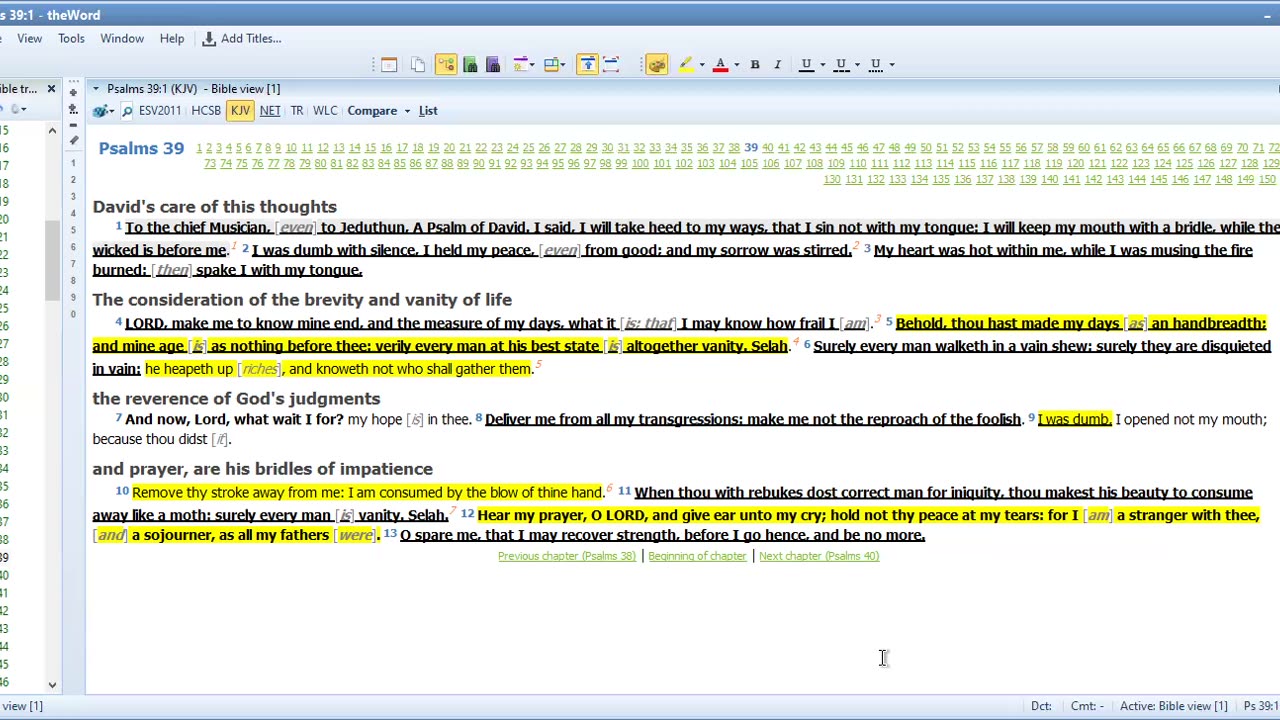
Task: Click the window layout icon
Action: [553, 64]
